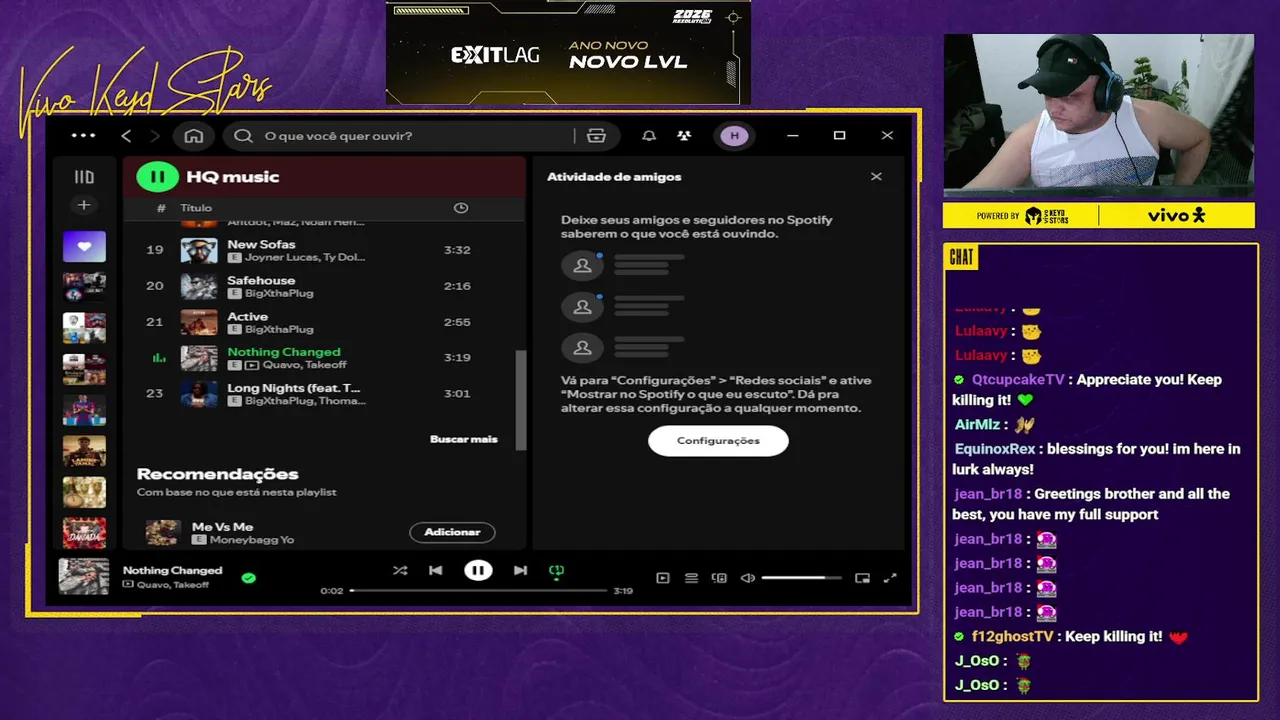Click the f12ghostTV username in chat
Viewport: 1280px width, 720px height.
coord(1012,636)
